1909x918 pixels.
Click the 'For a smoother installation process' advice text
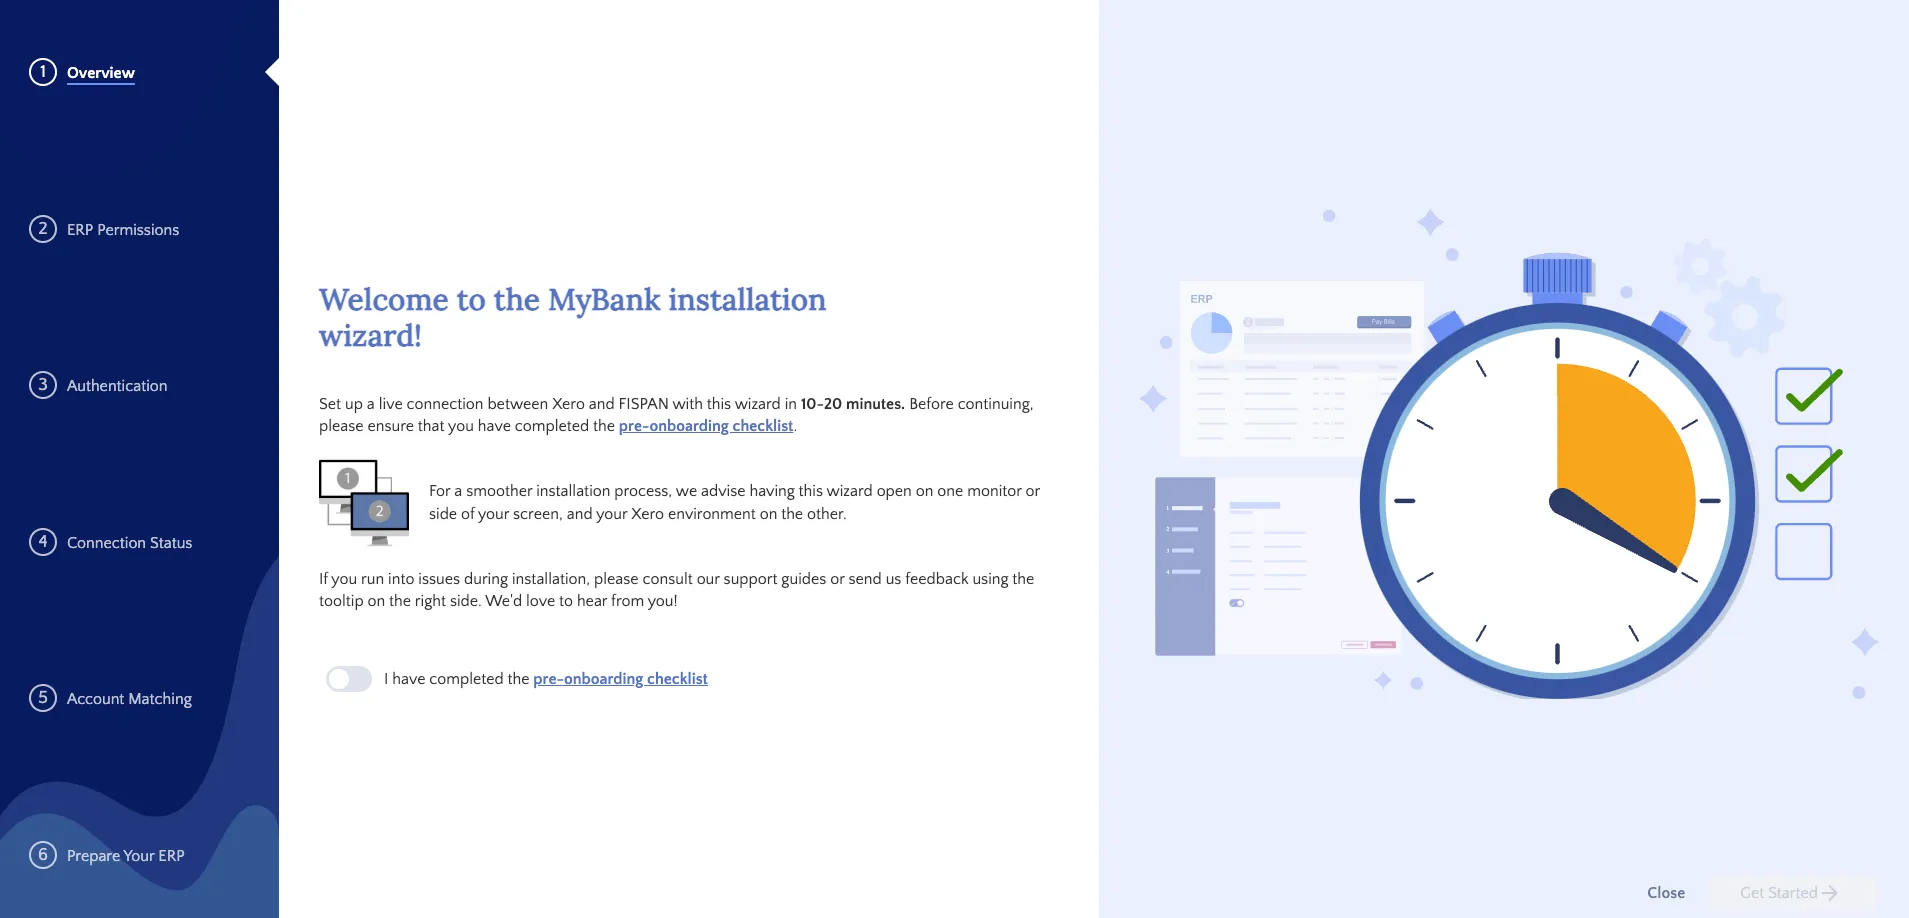click(x=734, y=502)
